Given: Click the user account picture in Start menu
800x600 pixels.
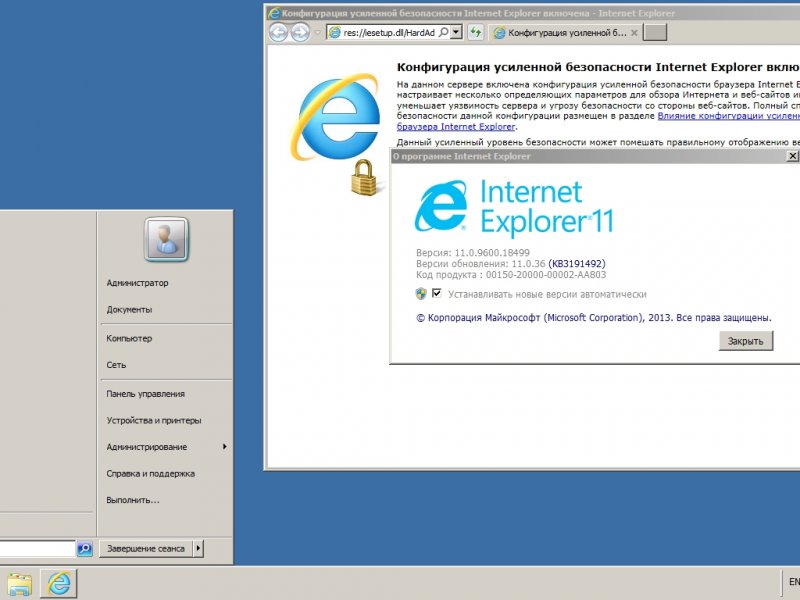Looking at the screenshot, I should (x=166, y=240).
